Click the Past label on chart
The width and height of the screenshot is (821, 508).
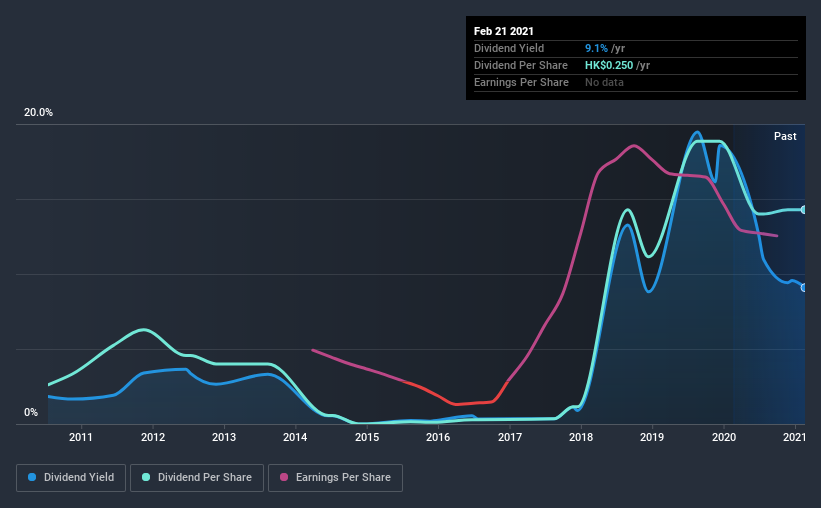click(785, 136)
